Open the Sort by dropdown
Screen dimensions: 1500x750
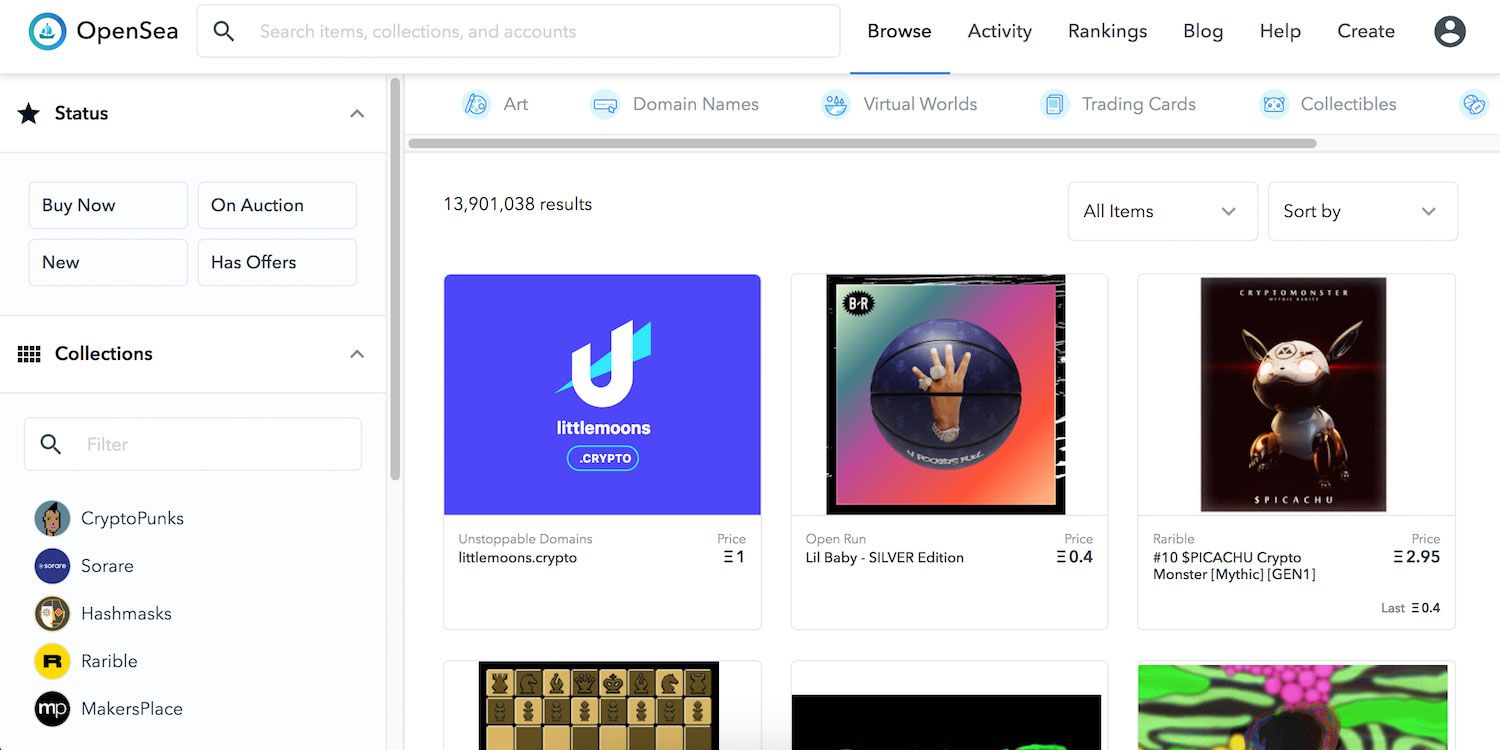pos(1362,211)
